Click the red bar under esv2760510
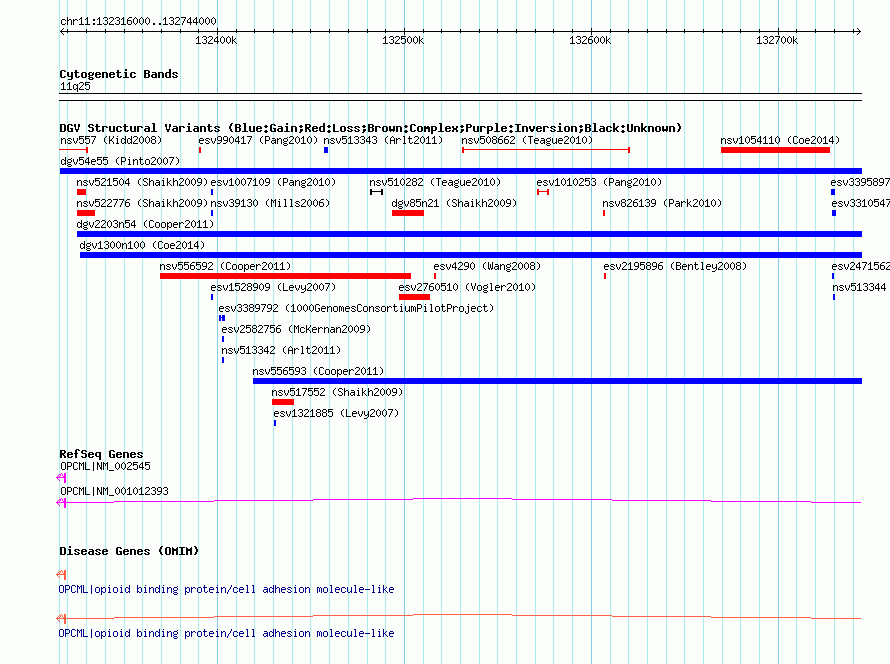The height and width of the screenshot is (664, 890). click(414, 297)
